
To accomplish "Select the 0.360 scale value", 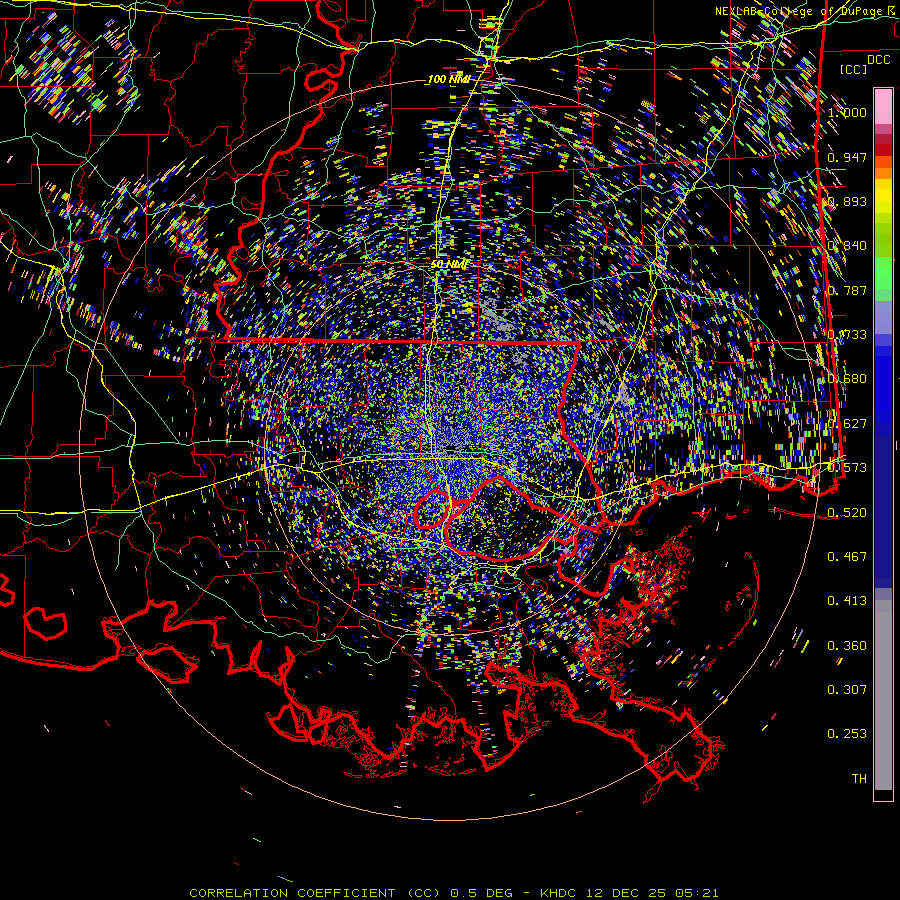I will (x=847, y=646).
